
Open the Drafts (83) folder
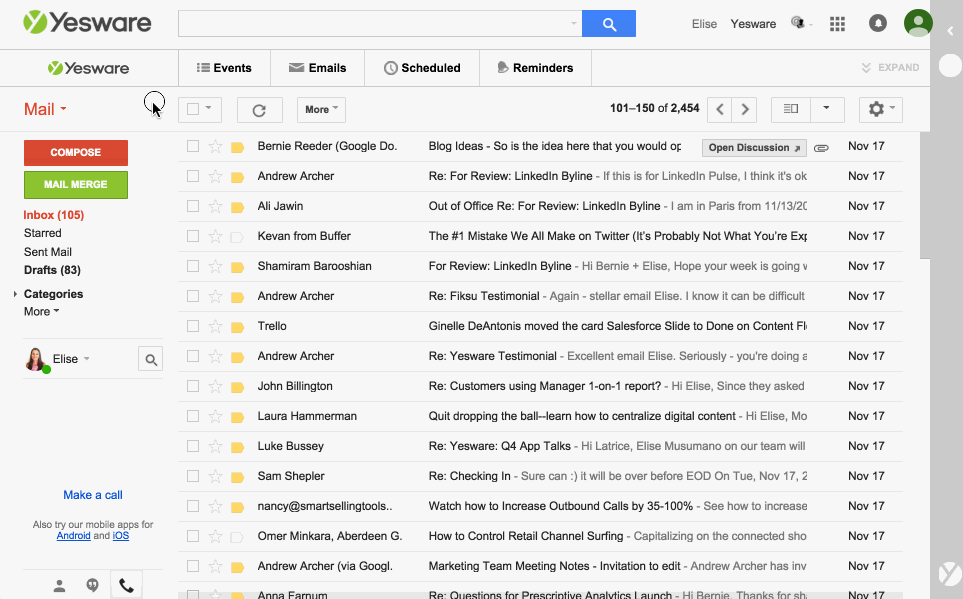[52, 270]
